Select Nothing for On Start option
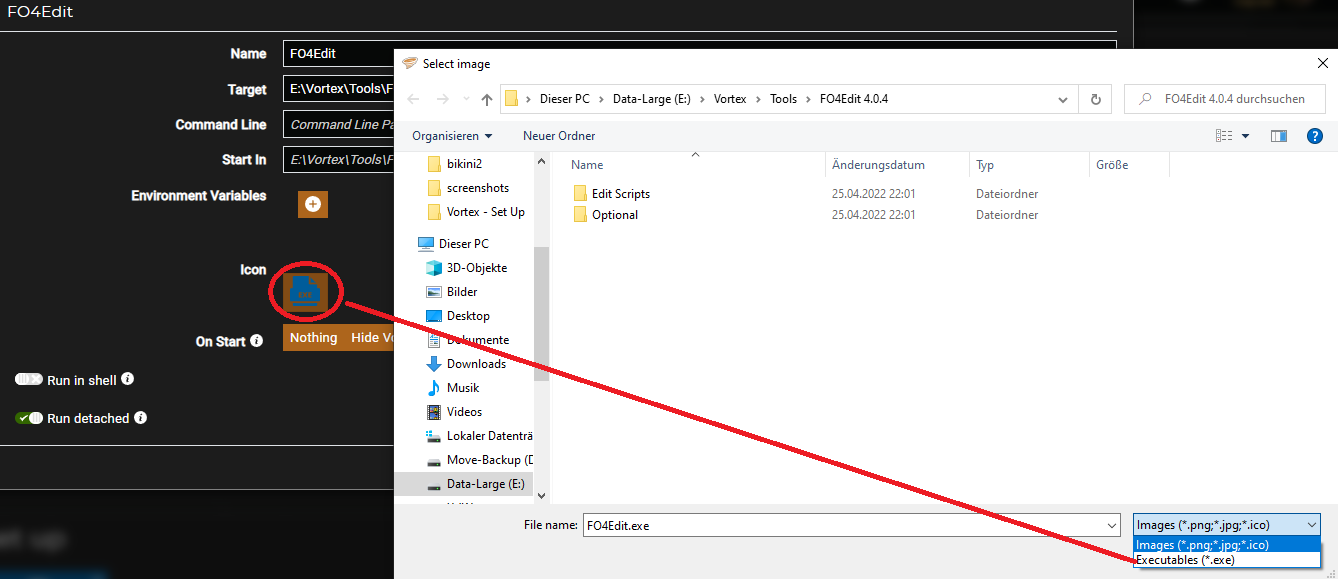The height and width of the screenshot is (579, 1338). click(x=313, y=338)
